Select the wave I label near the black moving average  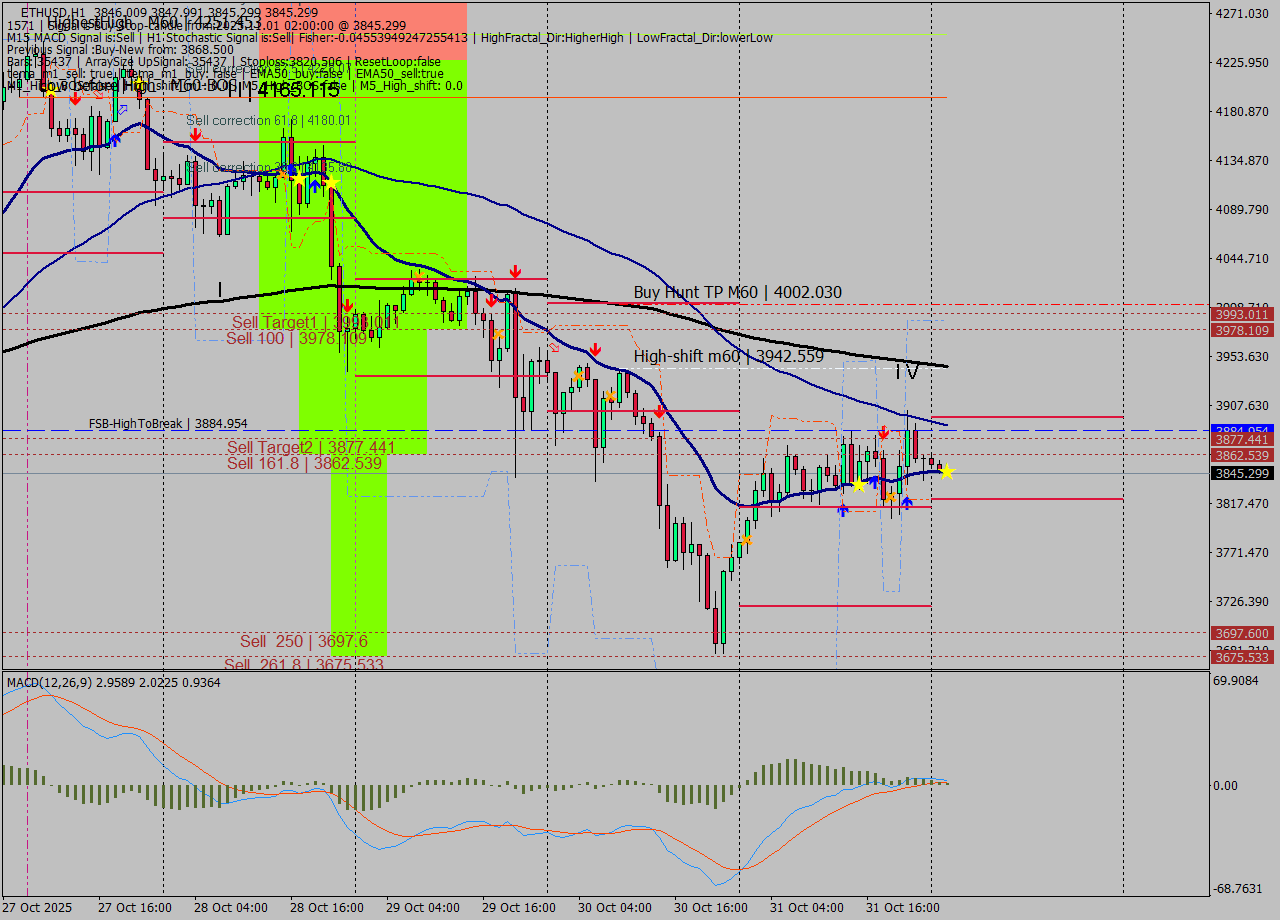click(x=220, y=290)
